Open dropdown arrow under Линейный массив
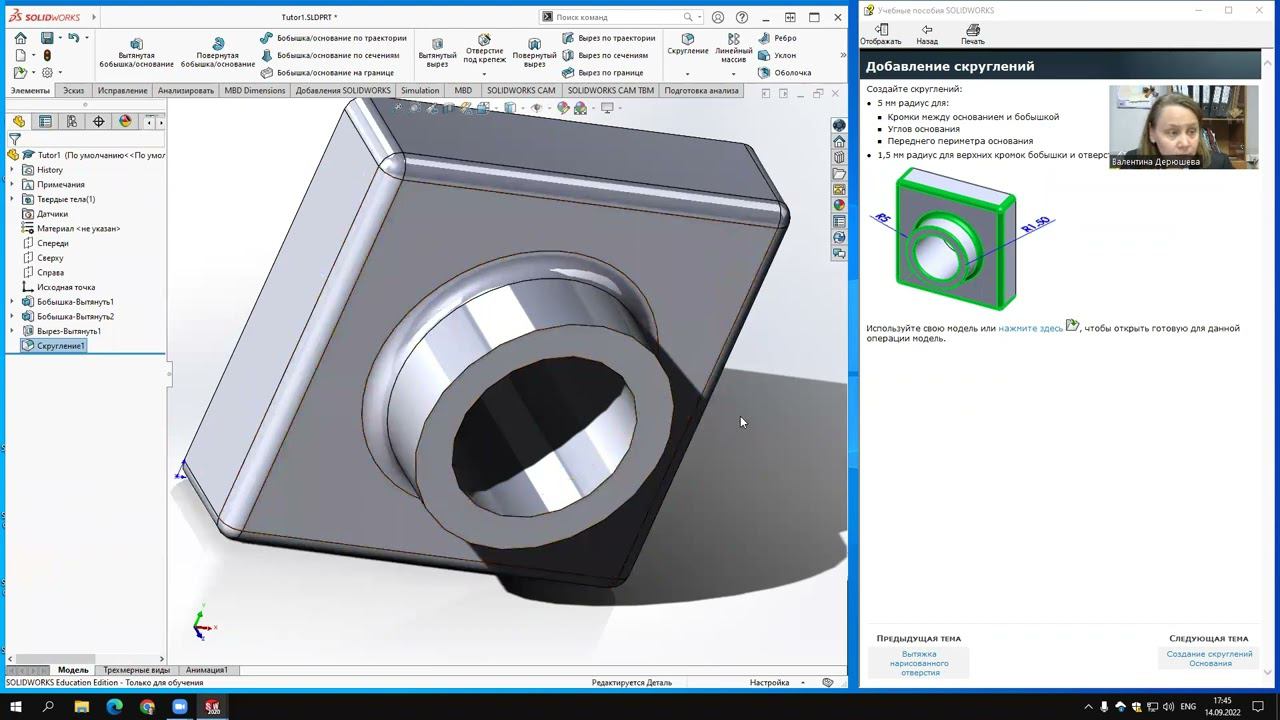This screenshot has height=720, width=1280. [734, 74]
